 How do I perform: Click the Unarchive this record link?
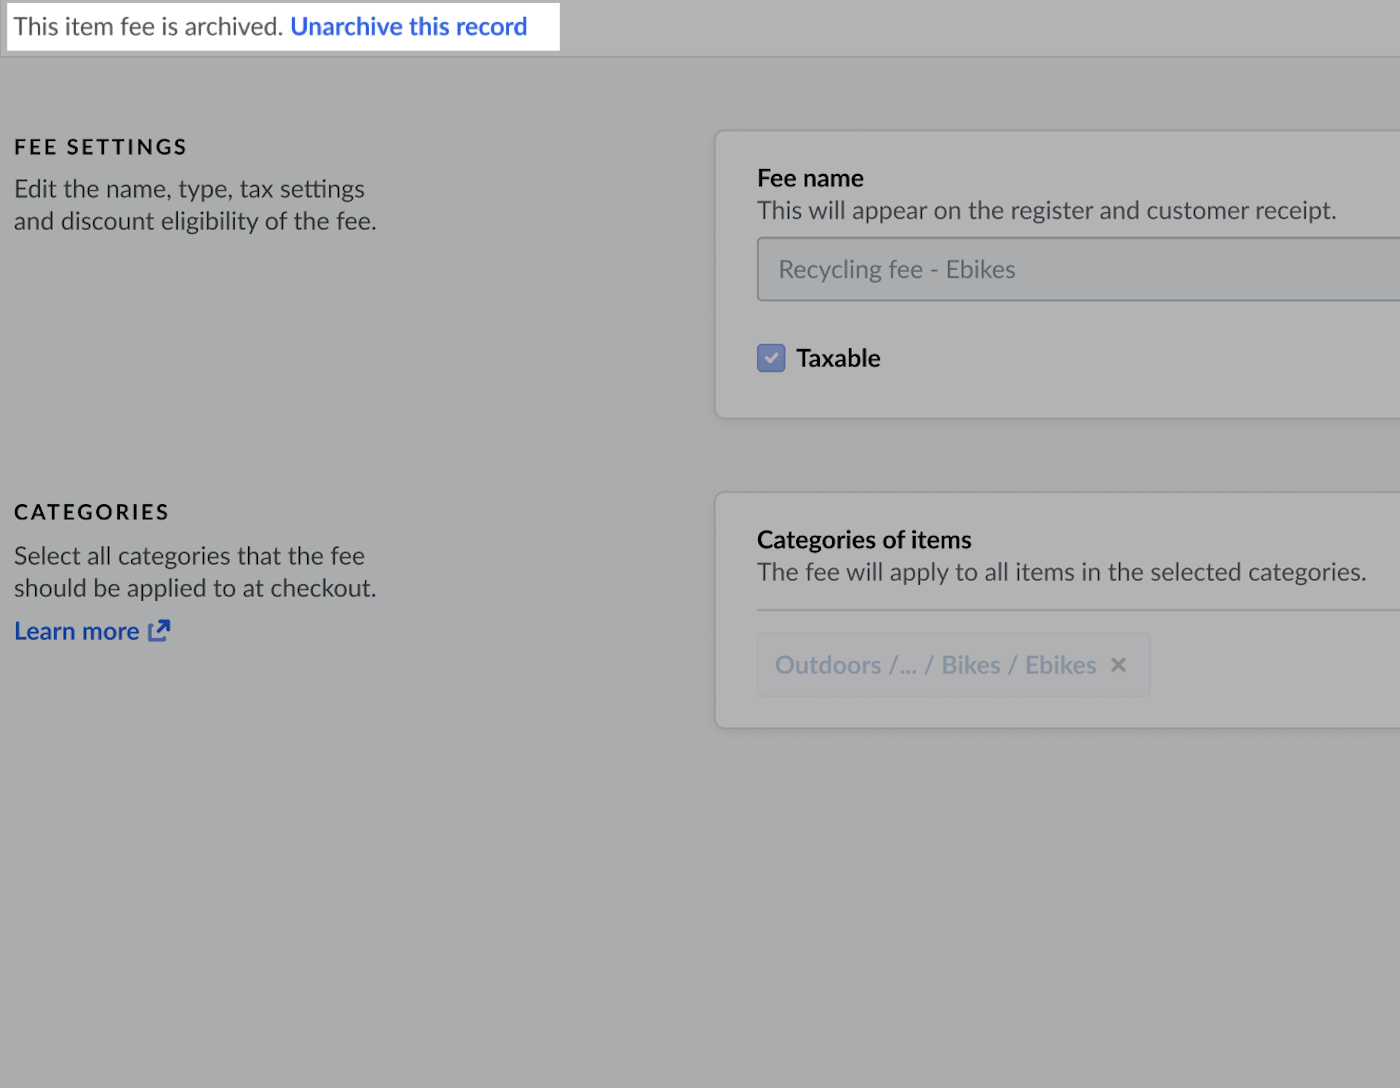(408, 27)
